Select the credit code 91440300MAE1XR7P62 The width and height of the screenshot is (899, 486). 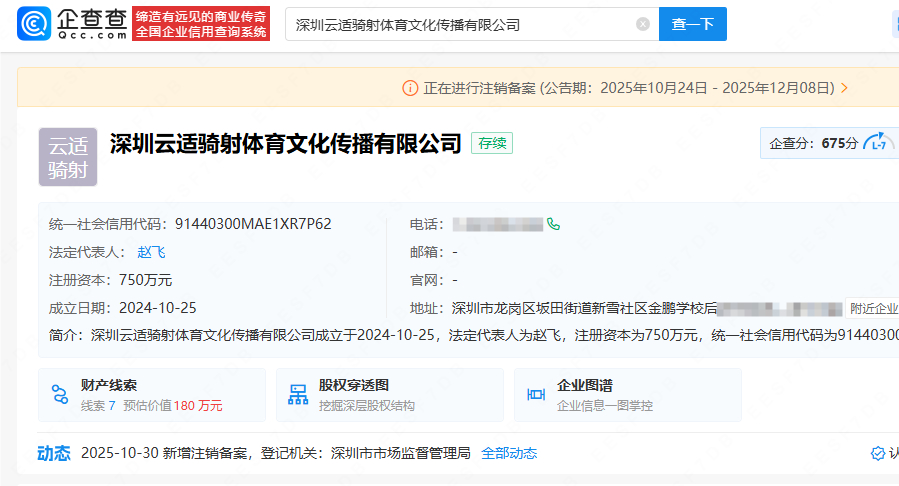253,224
